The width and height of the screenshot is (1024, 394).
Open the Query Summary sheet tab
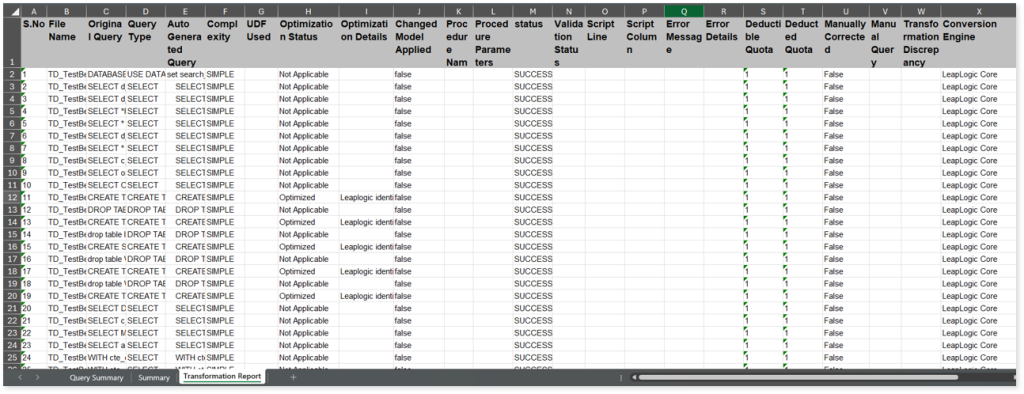click(x=97, y=378)
